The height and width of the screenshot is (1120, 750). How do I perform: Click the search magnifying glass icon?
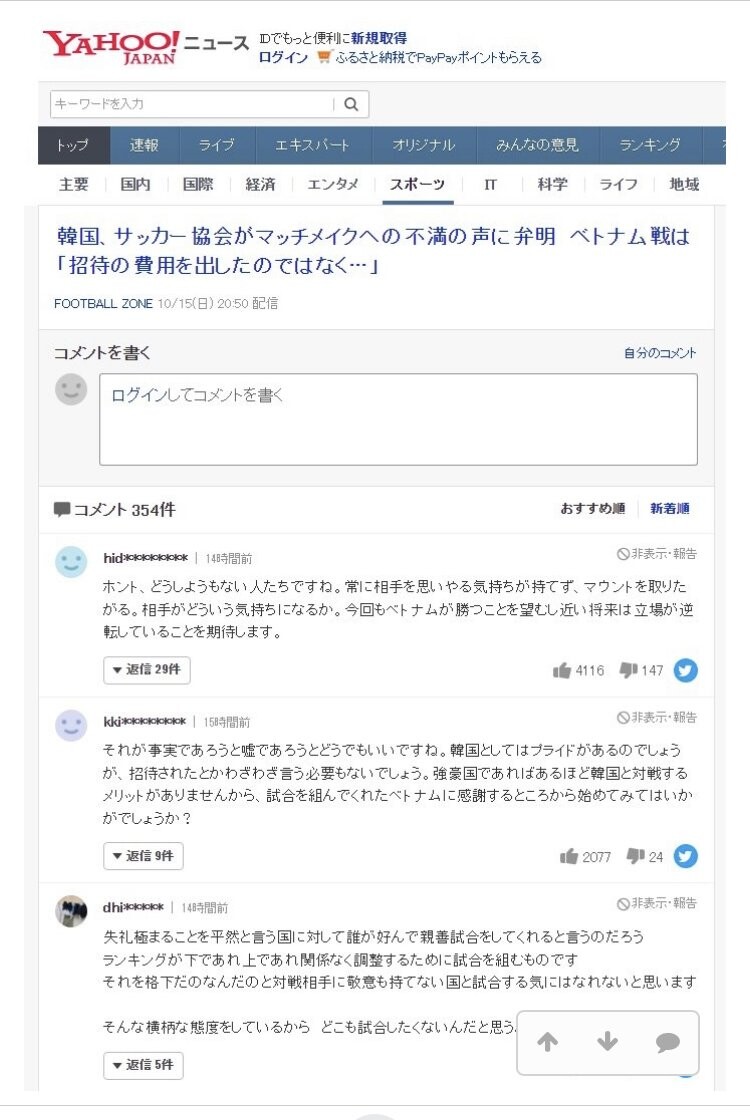[350, 103]
